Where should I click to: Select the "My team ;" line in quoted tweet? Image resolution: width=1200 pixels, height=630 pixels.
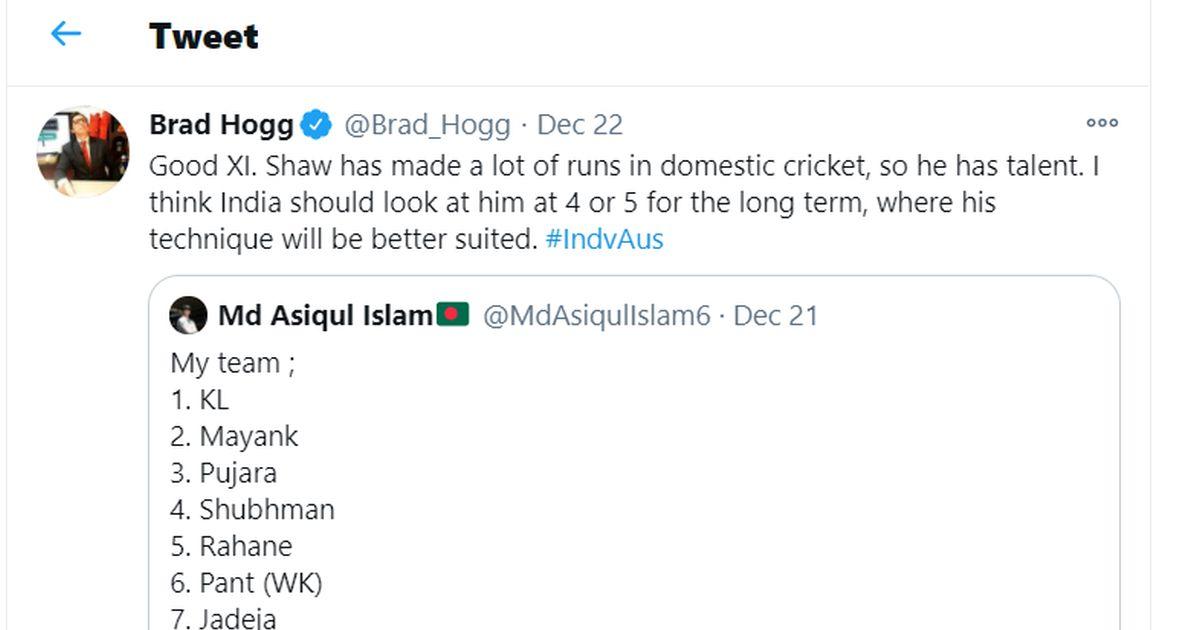click(x=232, y=363)
